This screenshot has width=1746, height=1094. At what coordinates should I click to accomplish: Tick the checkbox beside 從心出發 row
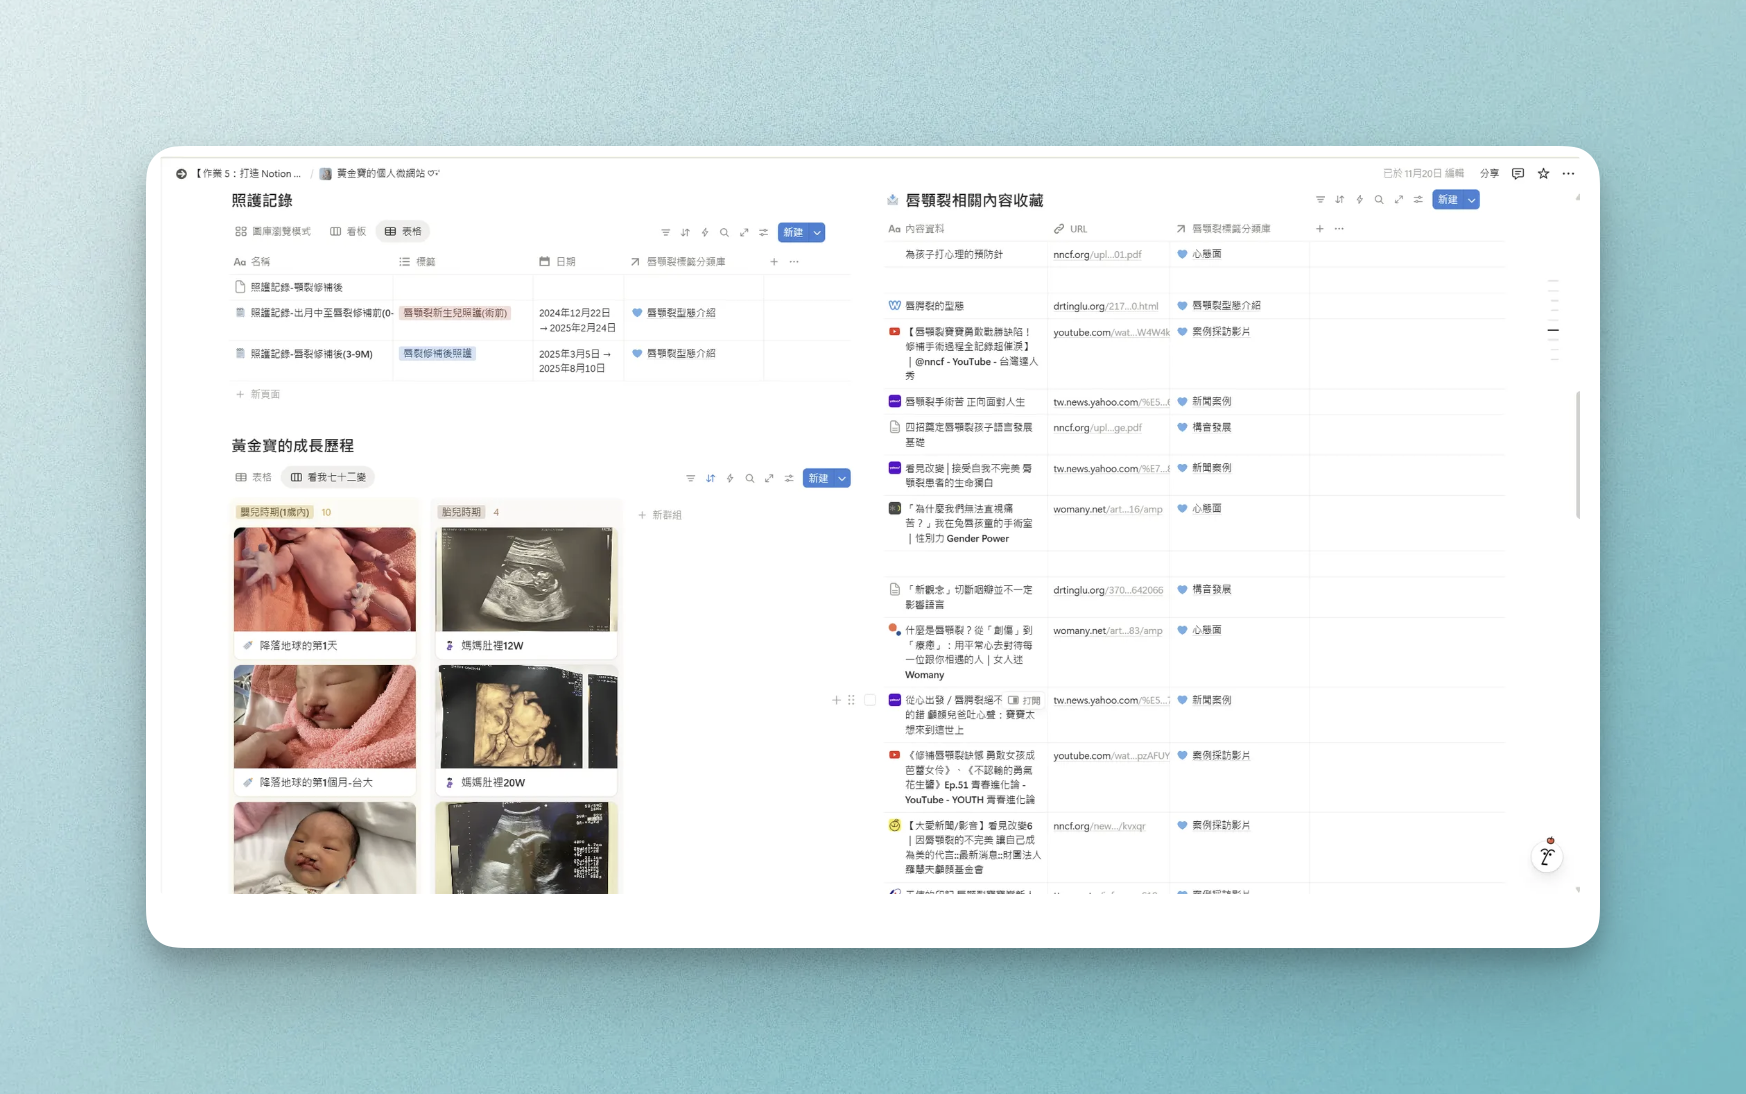click(870, 700)
